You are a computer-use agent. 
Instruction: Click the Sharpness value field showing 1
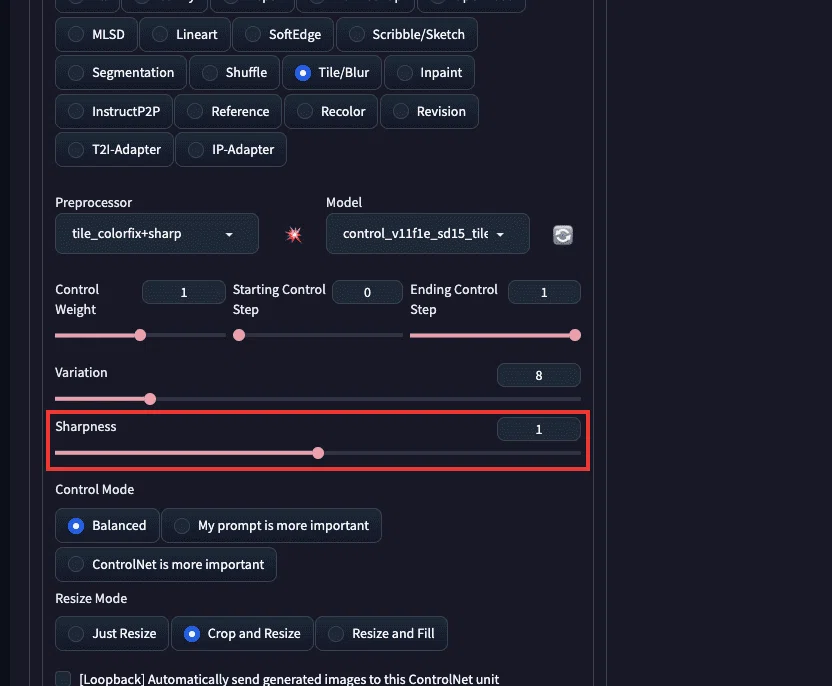pos(539,429)
